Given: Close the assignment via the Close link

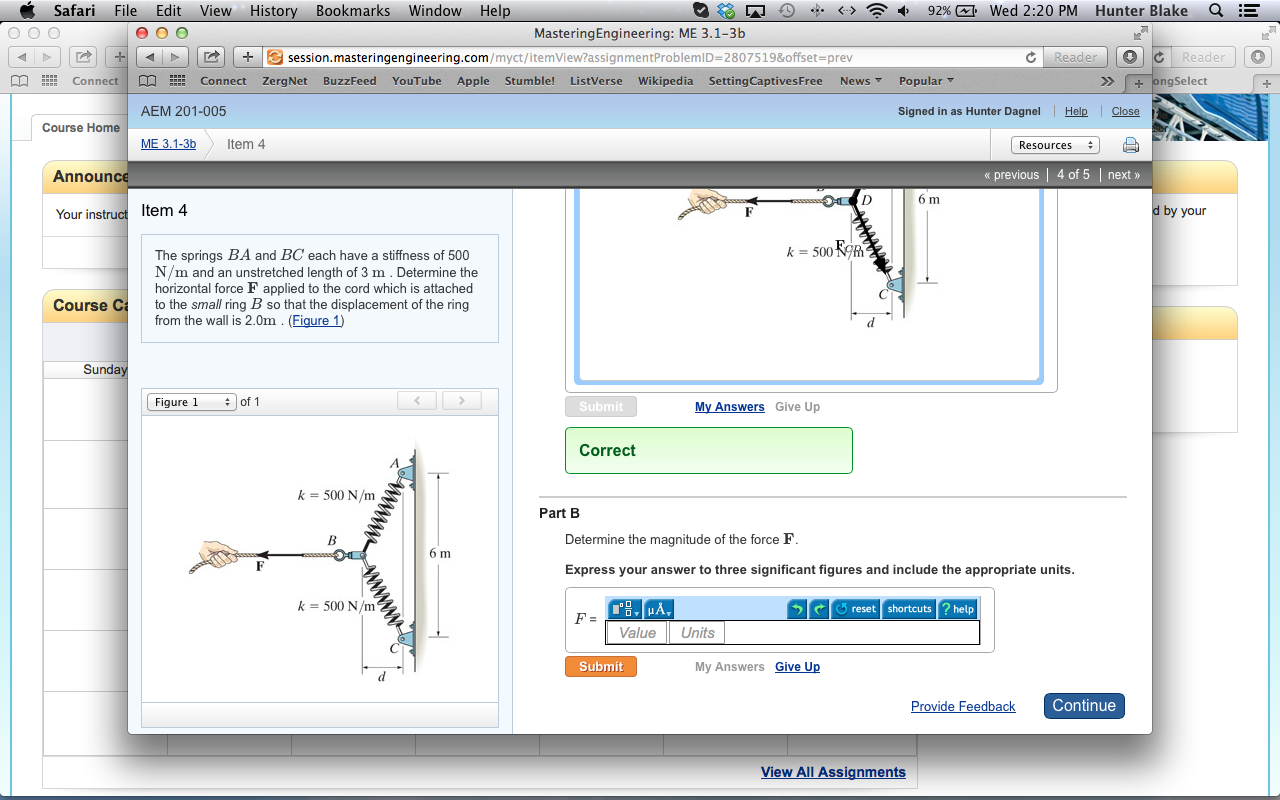Looking at the screenshot, I should pyautogui.click(x=1125, y=112).
